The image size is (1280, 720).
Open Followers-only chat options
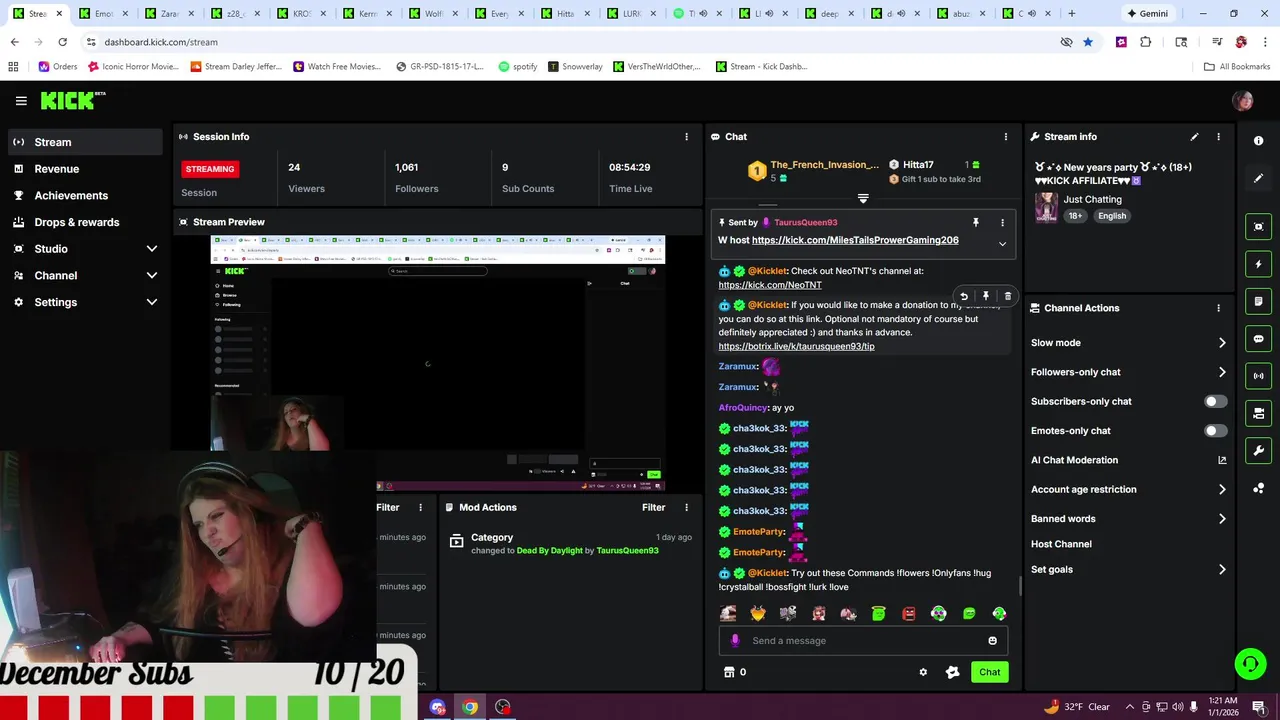coord(1128,372)
